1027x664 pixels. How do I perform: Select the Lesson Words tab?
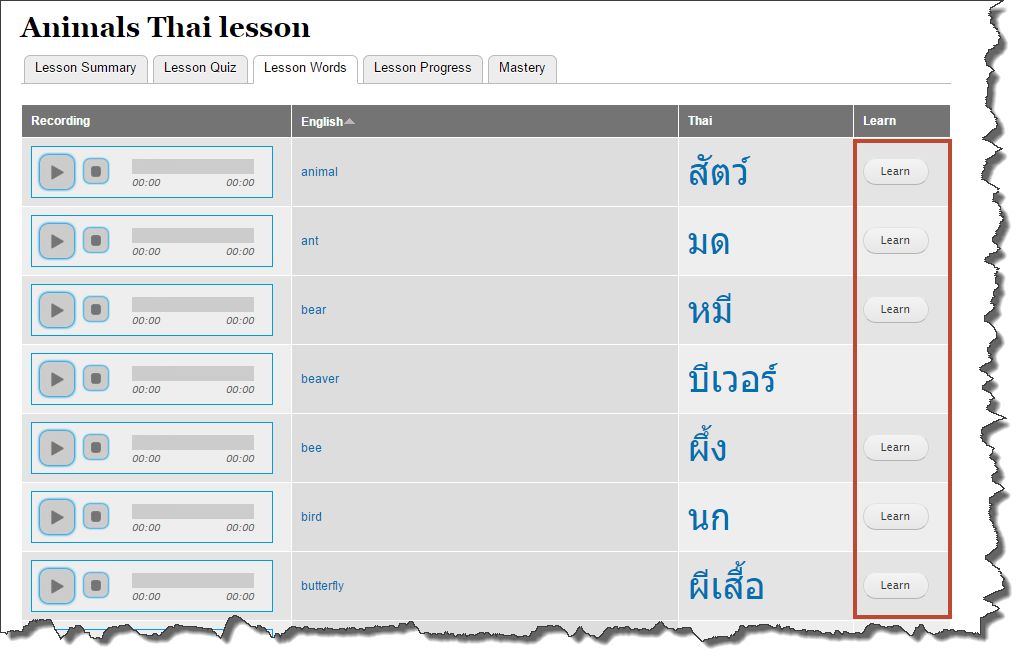pos(305,68)
